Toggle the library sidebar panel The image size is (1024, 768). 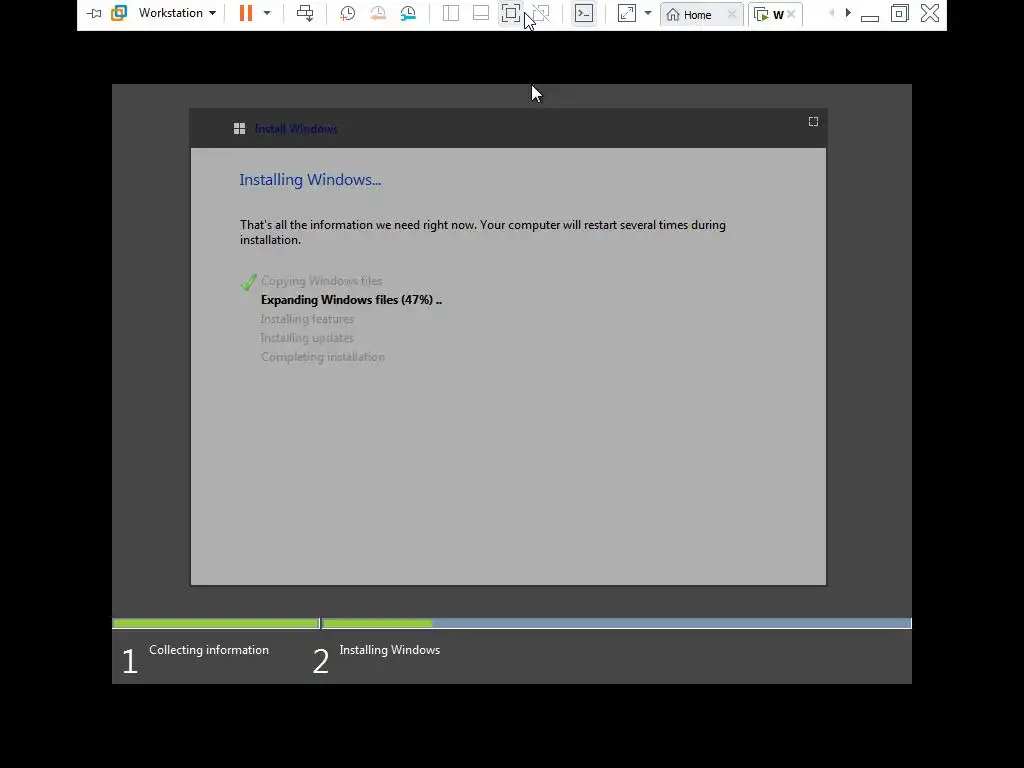[451, 13]
